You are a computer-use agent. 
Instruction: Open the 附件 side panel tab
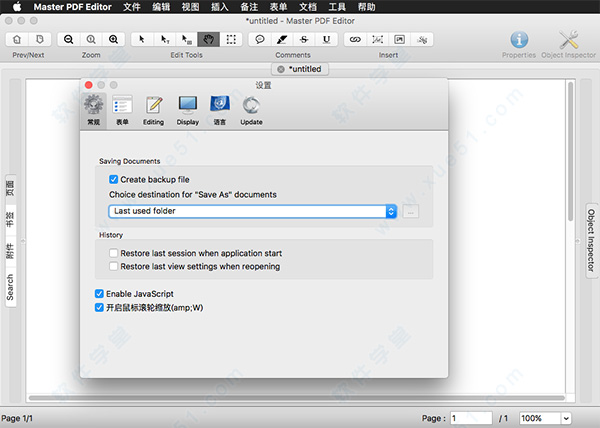coord(10,251)
